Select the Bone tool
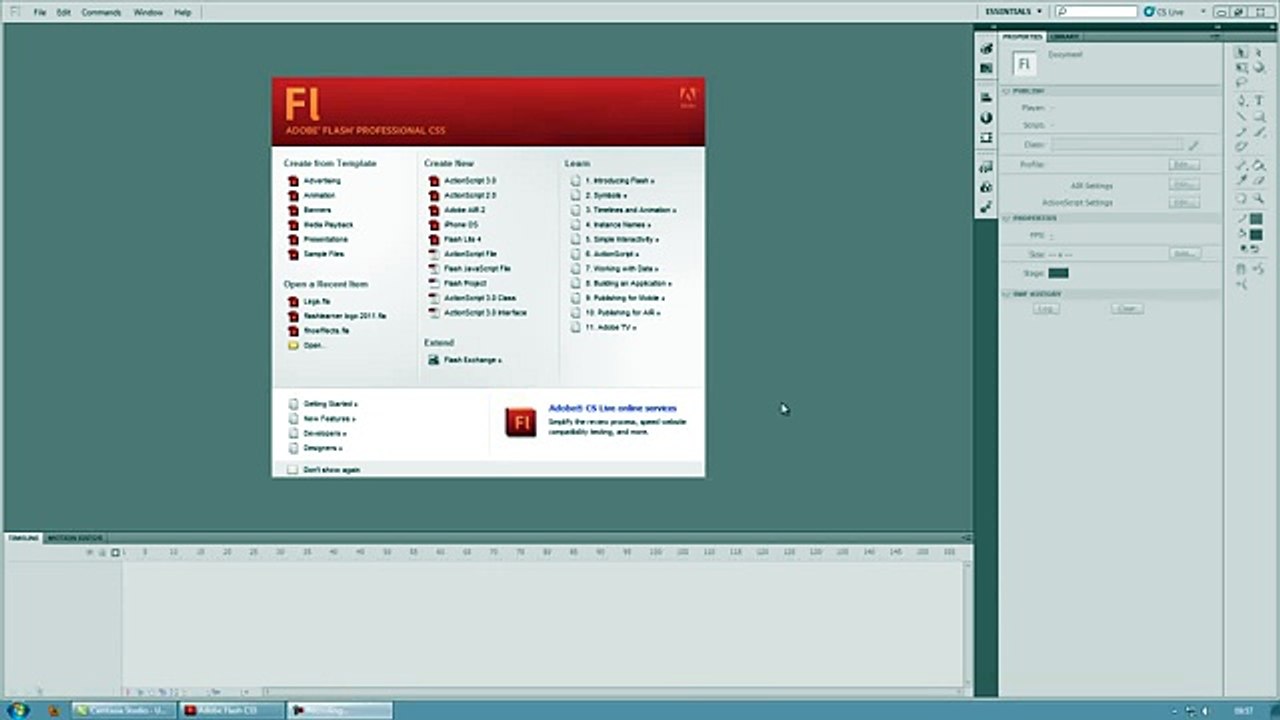The image size is (1280, 720). pyautogui.click(x=1241, y=165)
